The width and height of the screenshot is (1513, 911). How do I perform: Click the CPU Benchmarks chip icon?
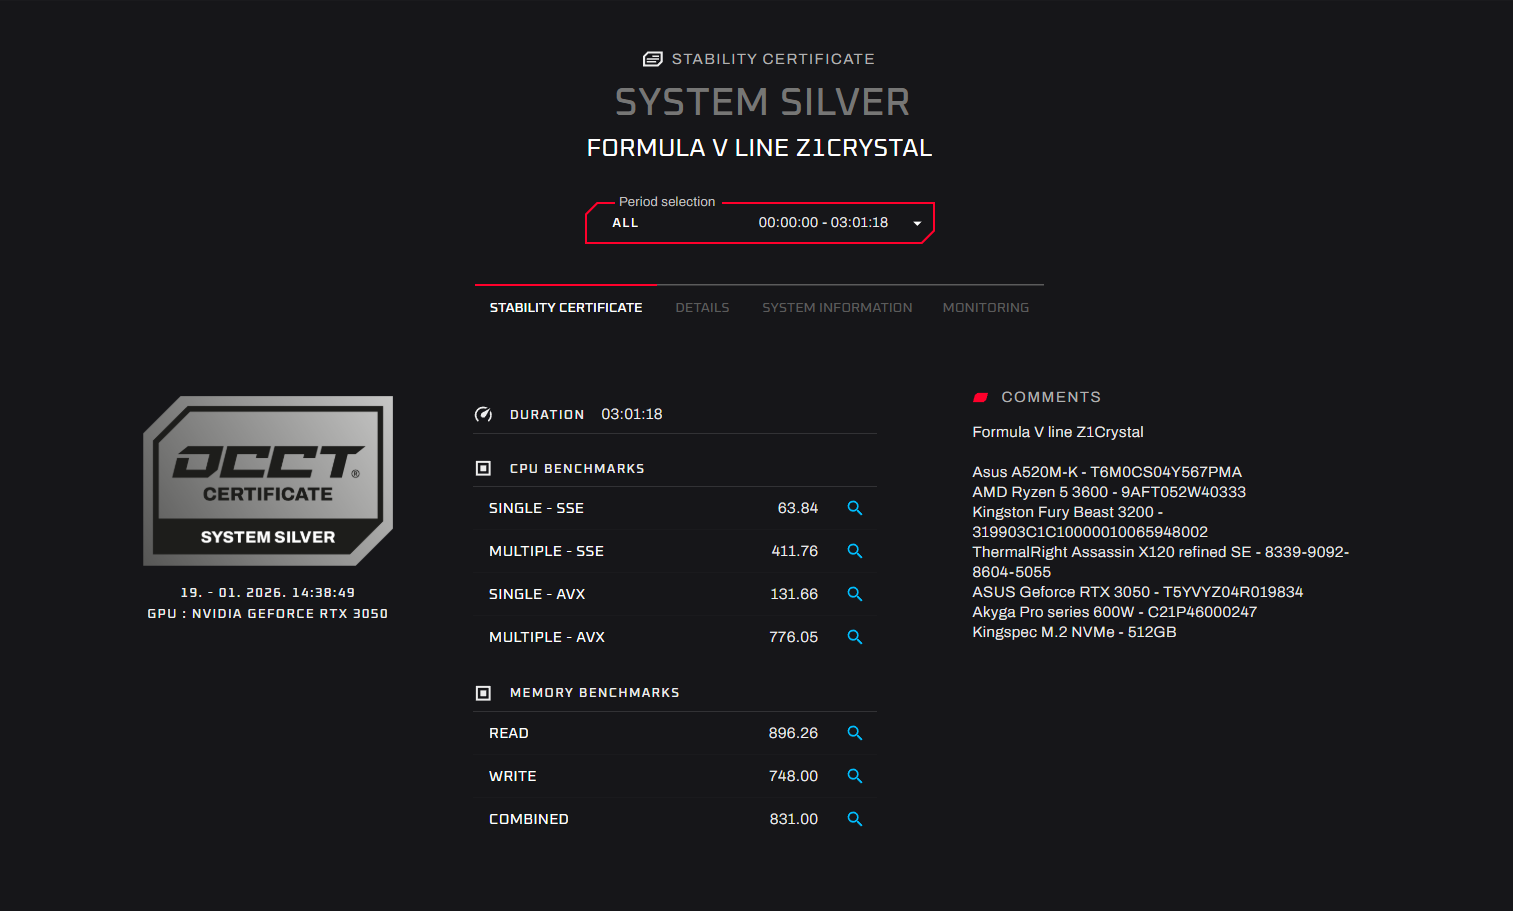[x=483, y=468]
